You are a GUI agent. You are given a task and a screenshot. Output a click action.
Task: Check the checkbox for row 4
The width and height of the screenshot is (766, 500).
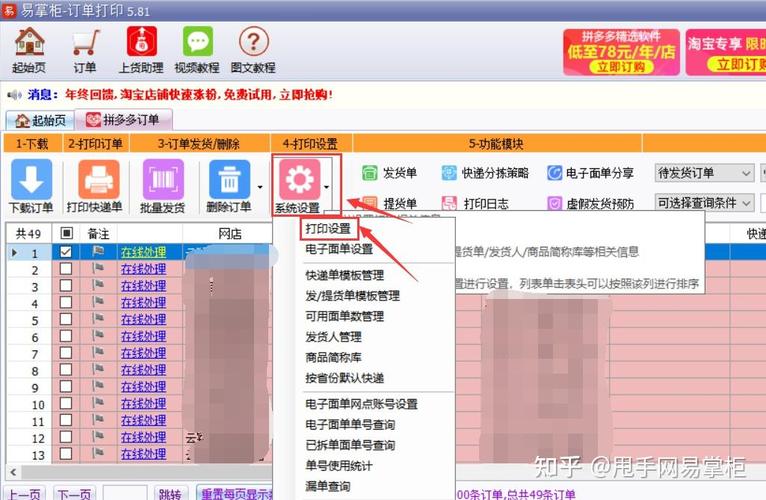[65, 302]
